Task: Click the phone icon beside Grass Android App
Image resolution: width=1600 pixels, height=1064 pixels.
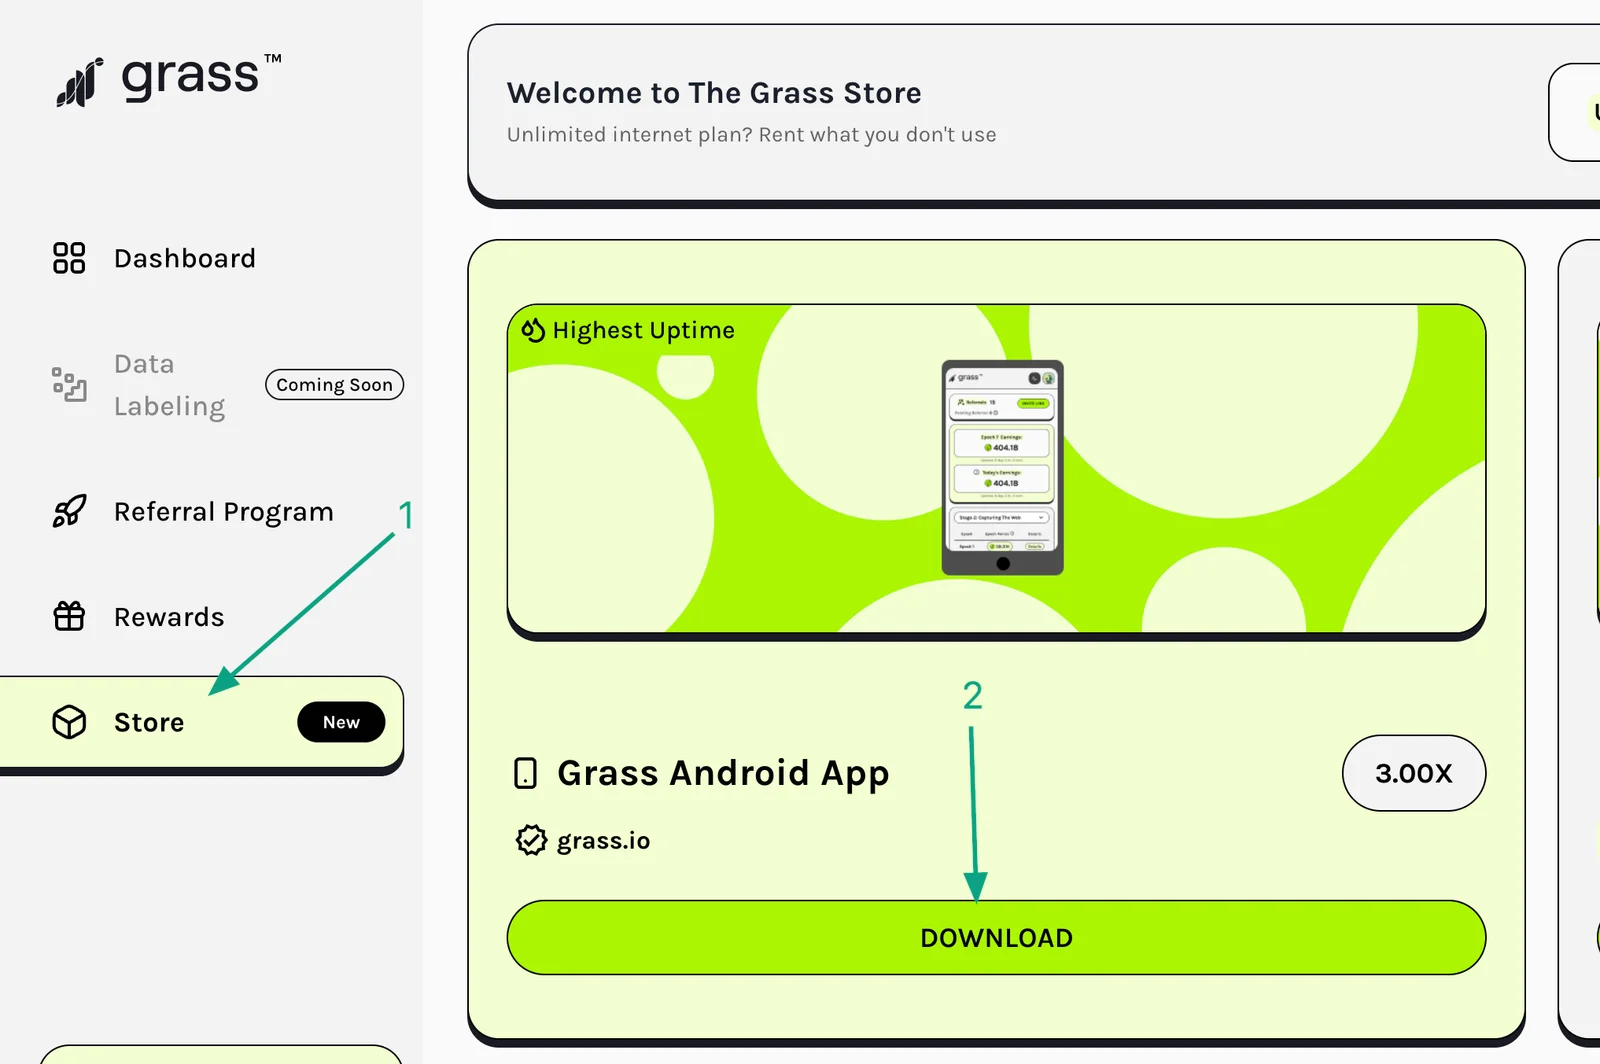Action: (525, 773)
